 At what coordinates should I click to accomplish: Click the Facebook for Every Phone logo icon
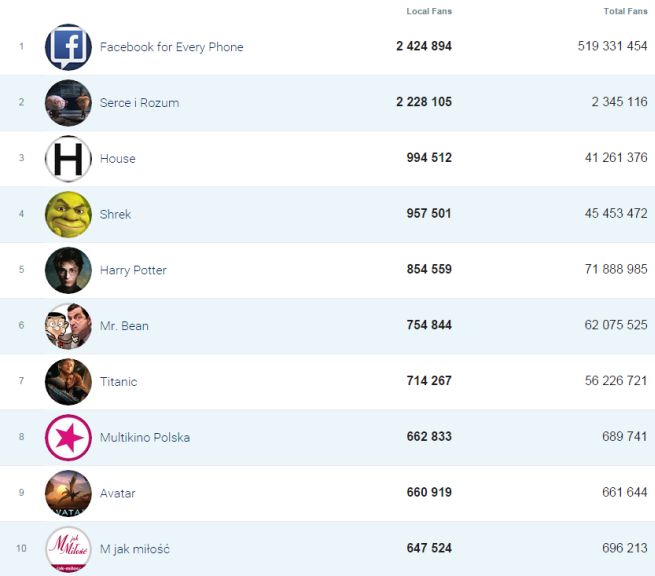68,47
